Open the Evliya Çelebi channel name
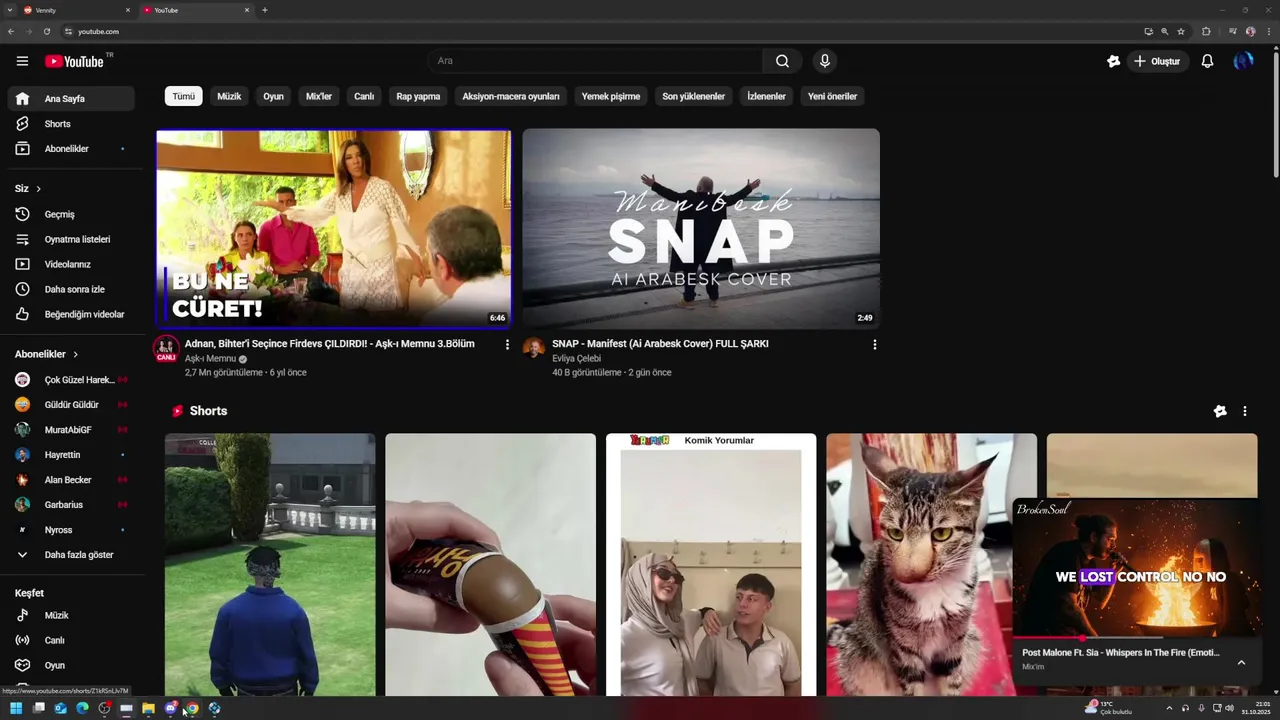 (x=576, y=358)
